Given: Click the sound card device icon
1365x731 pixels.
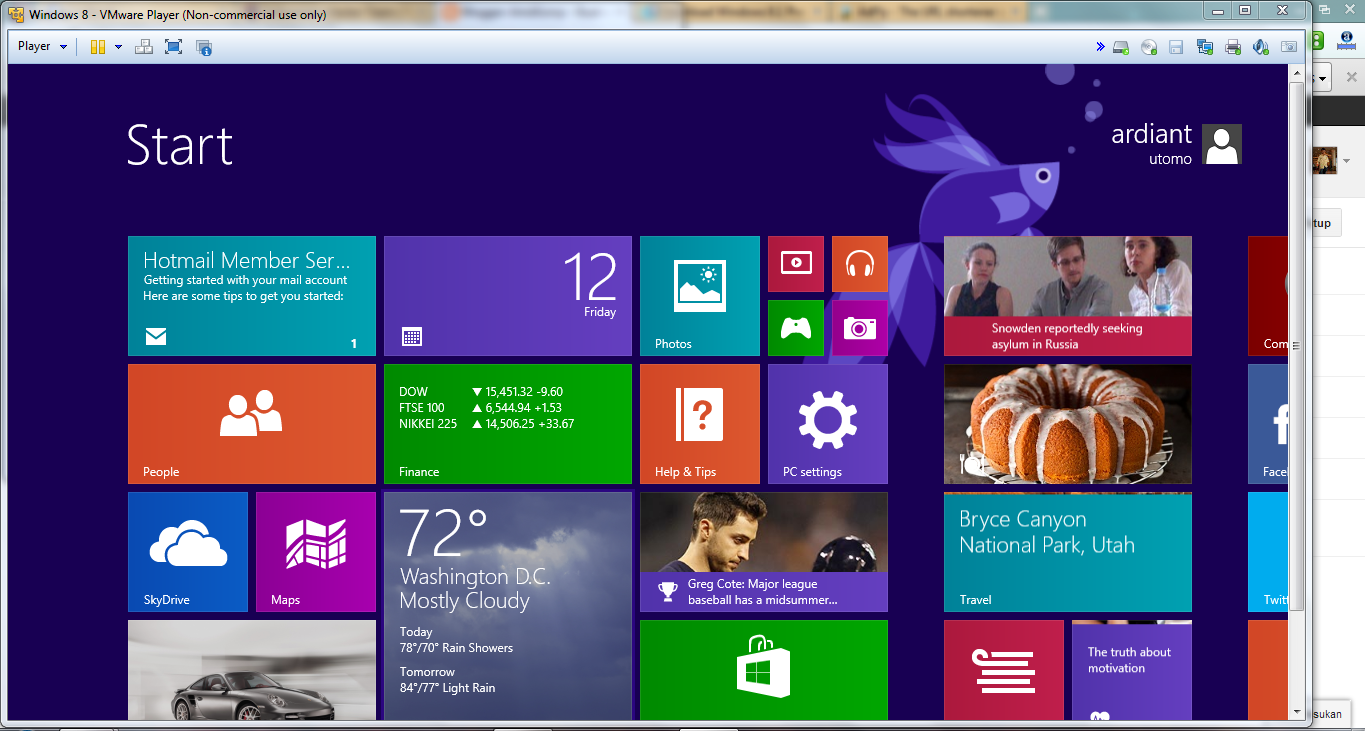Looking at the screenshot, I should pyautogui.click(x=1261, y=47).
